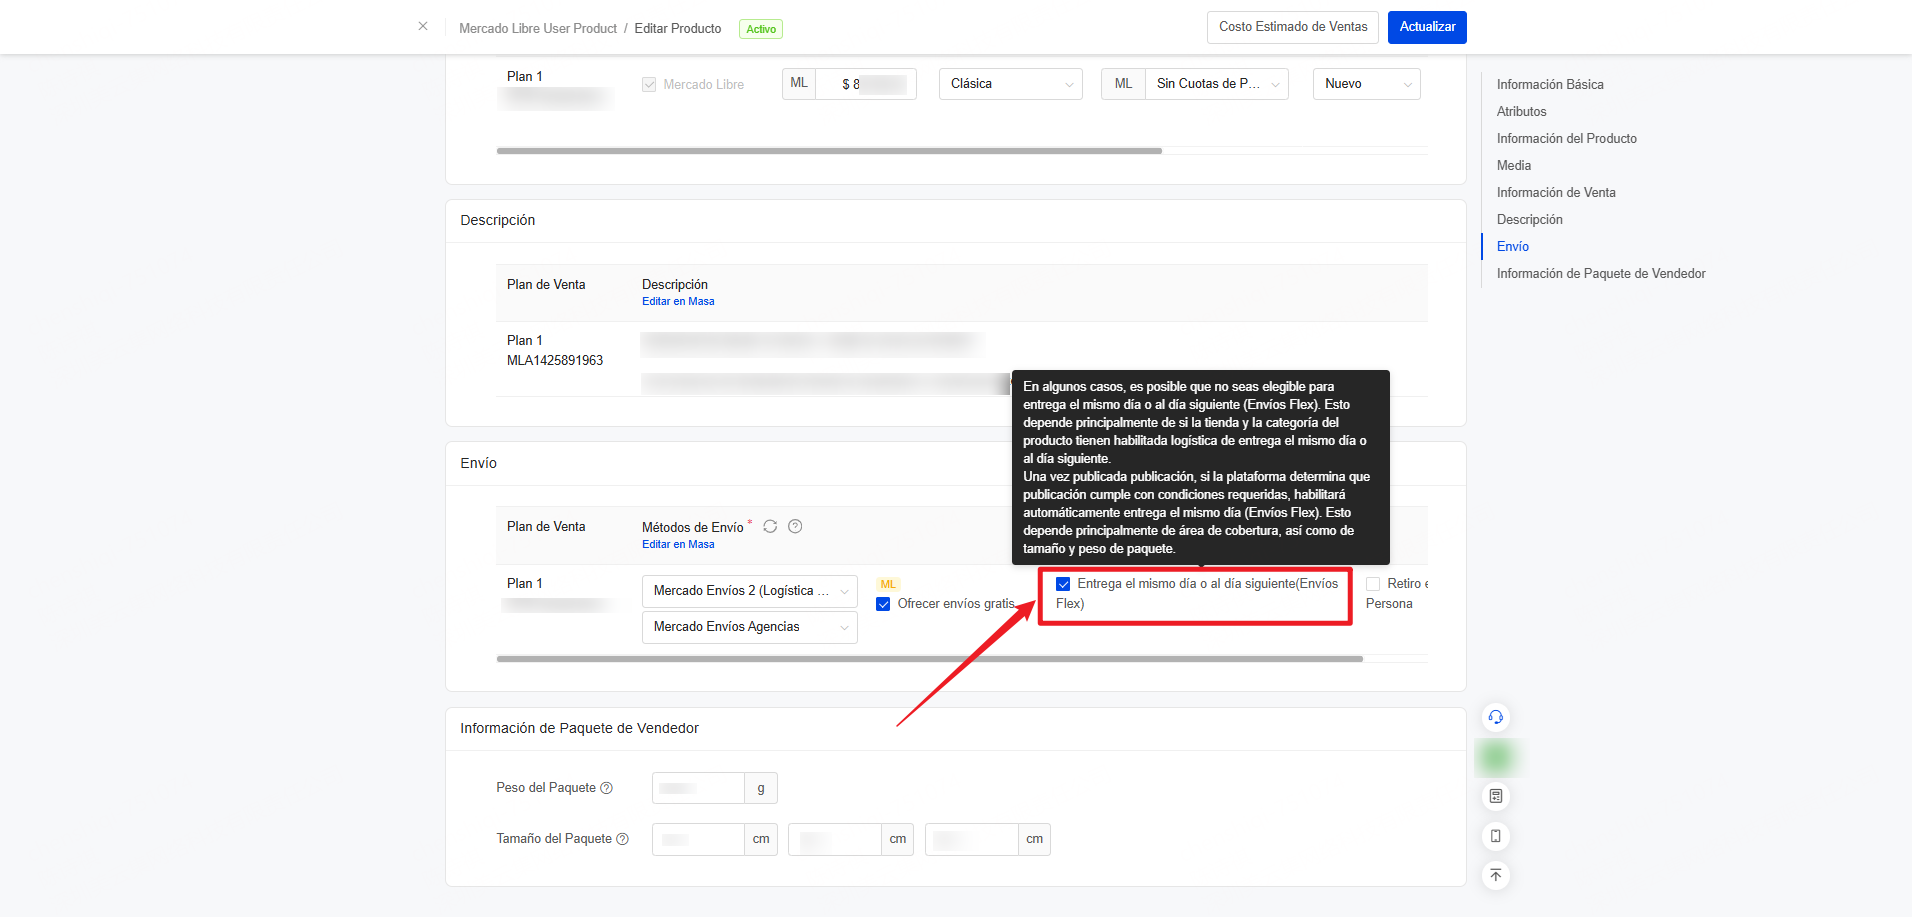
Task: Click the Envío table horizontal scrollbar
Action: point(930,659)
